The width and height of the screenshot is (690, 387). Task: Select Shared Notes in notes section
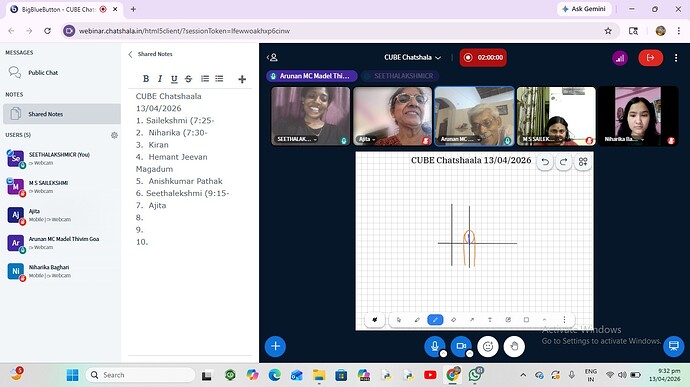point(62,114)
